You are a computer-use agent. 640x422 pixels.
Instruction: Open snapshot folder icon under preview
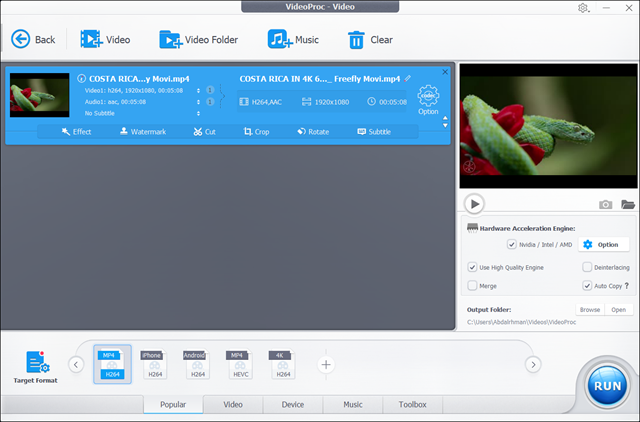tap(628, 204)
